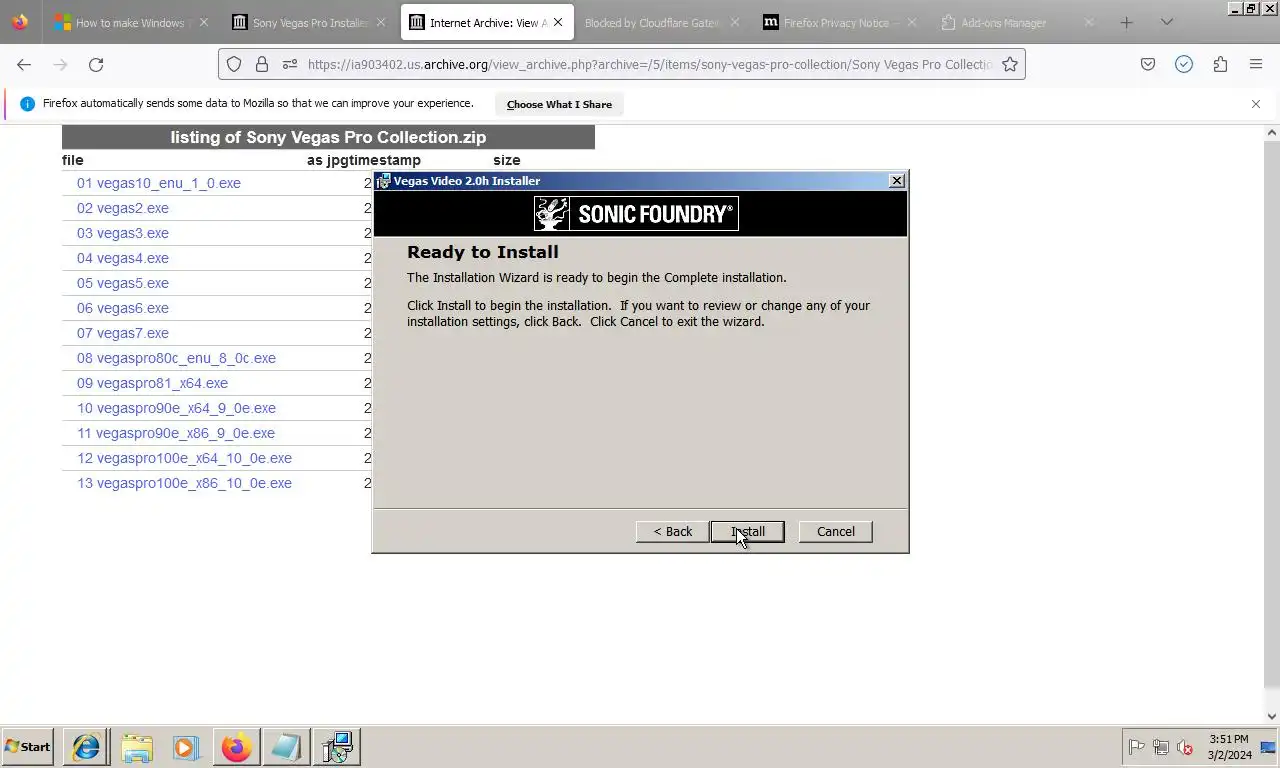The height and width of the screenshot is (768, 1280).
Task: Open the 07 vegas7.exe link
Action: 123,333
